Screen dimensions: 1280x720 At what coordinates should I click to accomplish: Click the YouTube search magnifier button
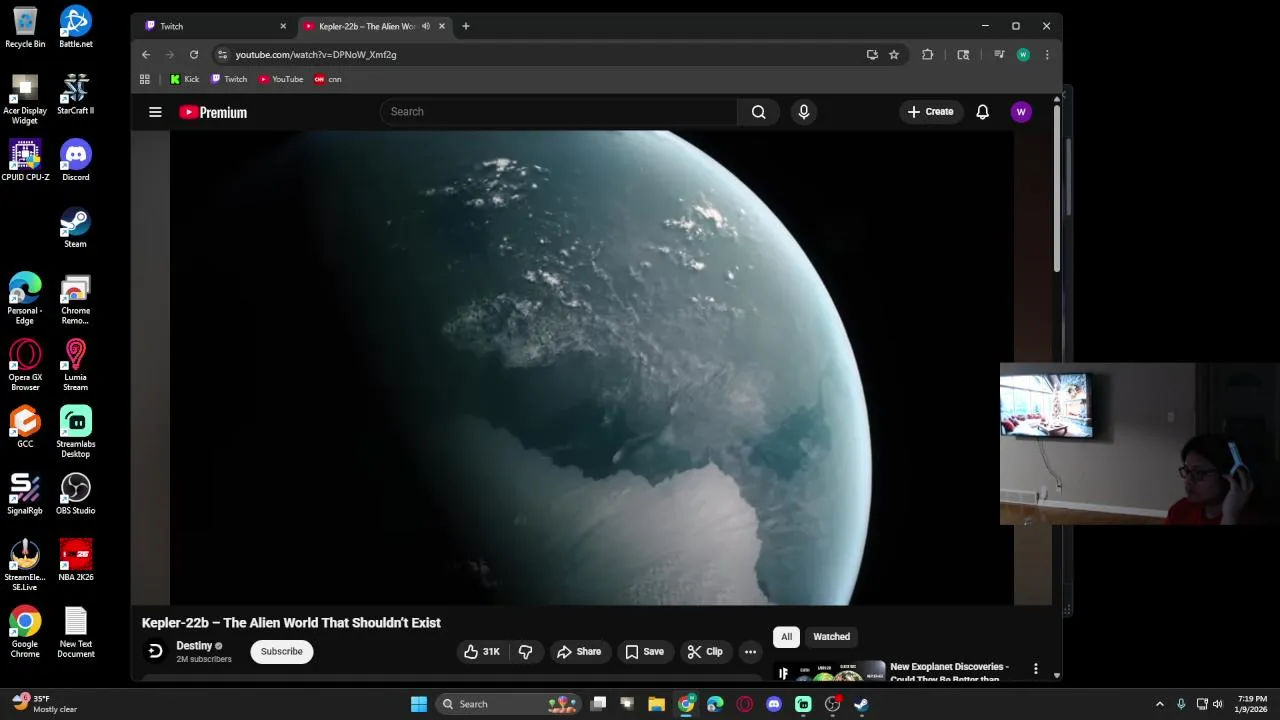coord(758,112)
